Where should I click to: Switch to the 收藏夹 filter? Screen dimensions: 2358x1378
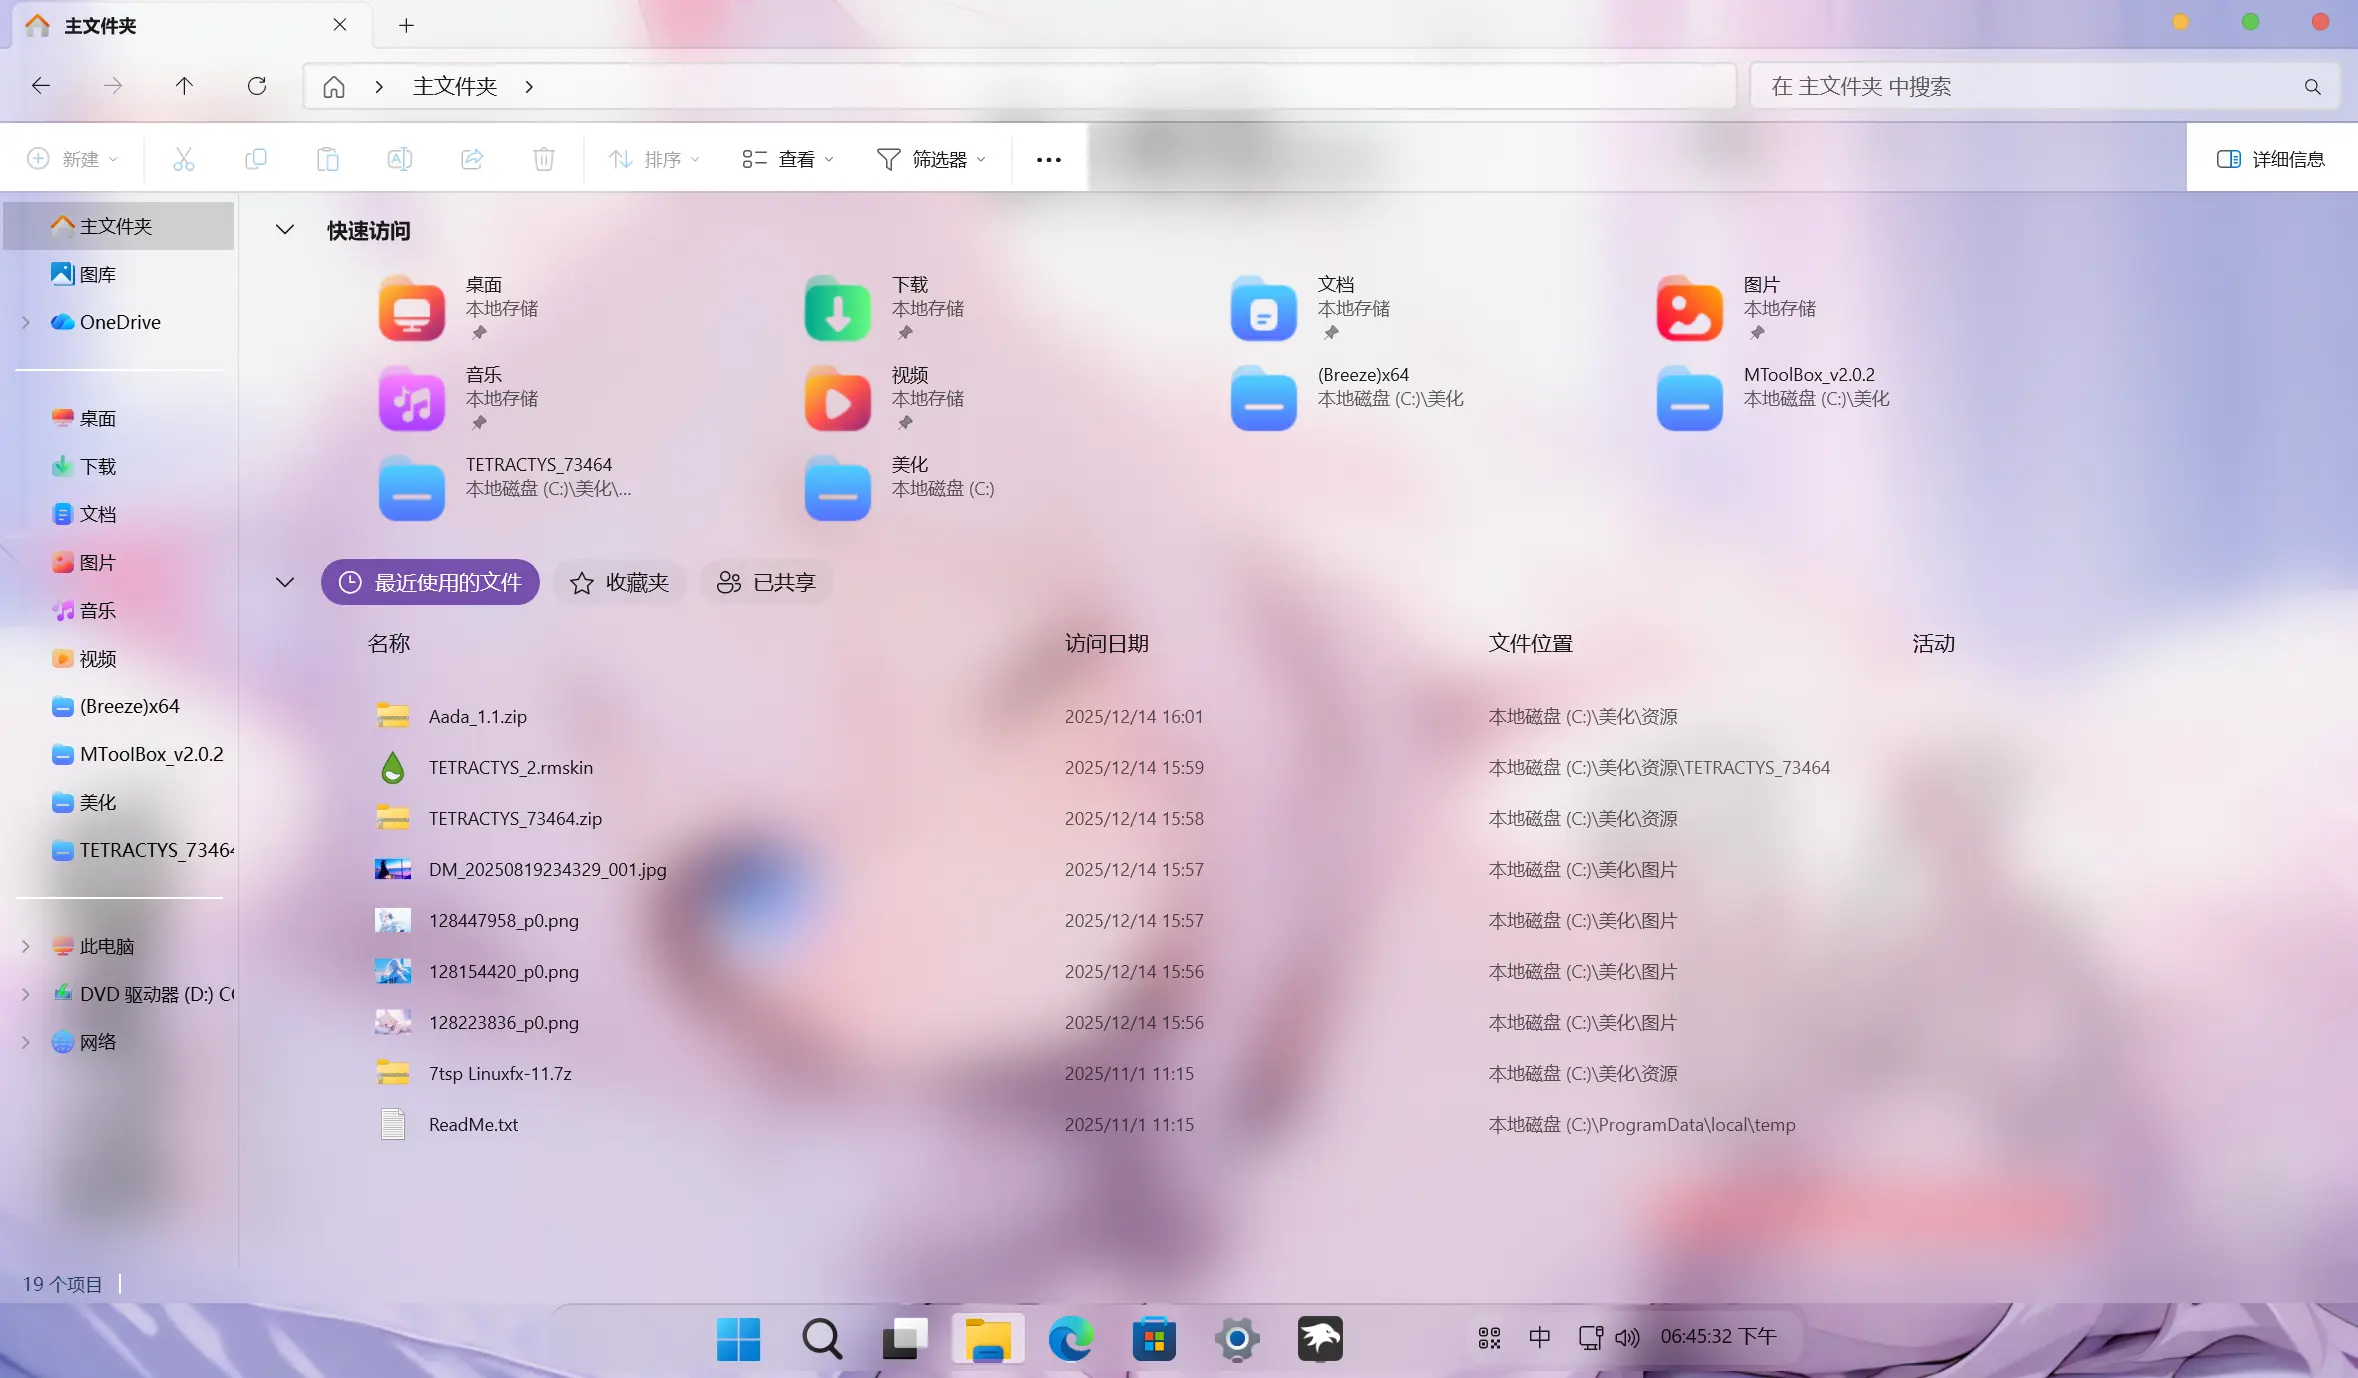pyautogui.click(x=619, y=582)
